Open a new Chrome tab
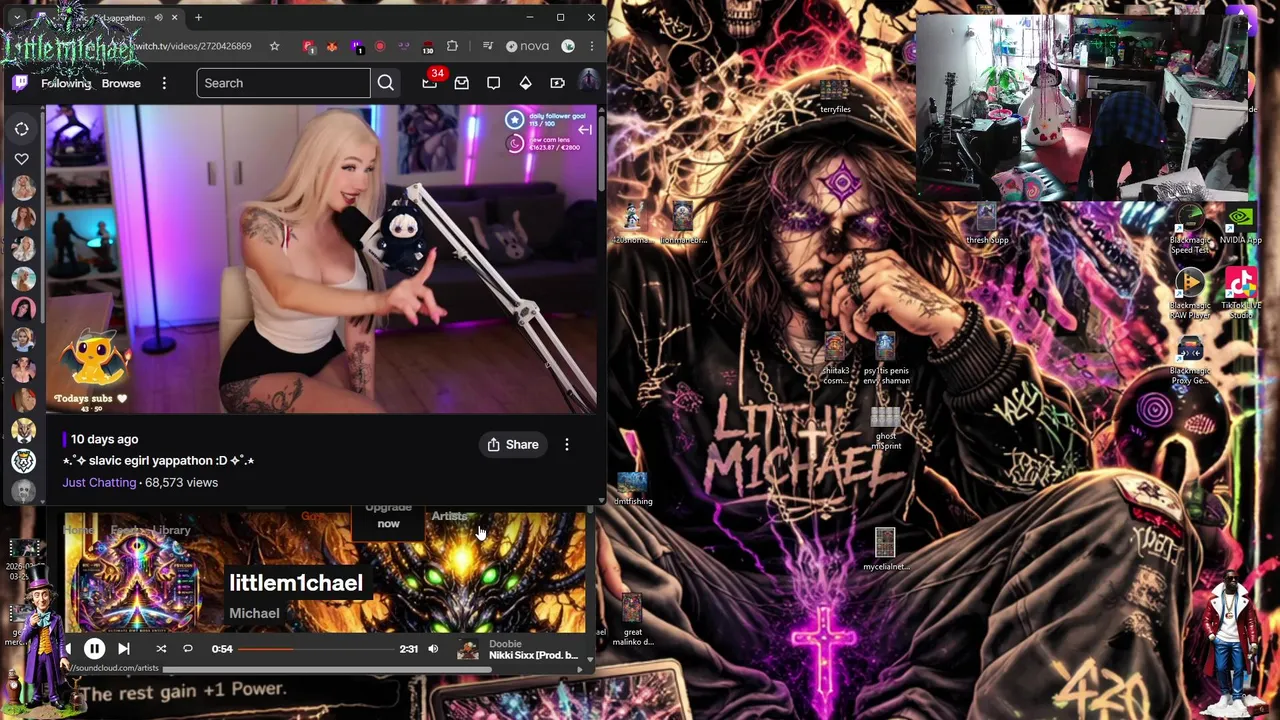This screenshot has width=1280, height=720. pyautogui.click(x=198, y=17)
